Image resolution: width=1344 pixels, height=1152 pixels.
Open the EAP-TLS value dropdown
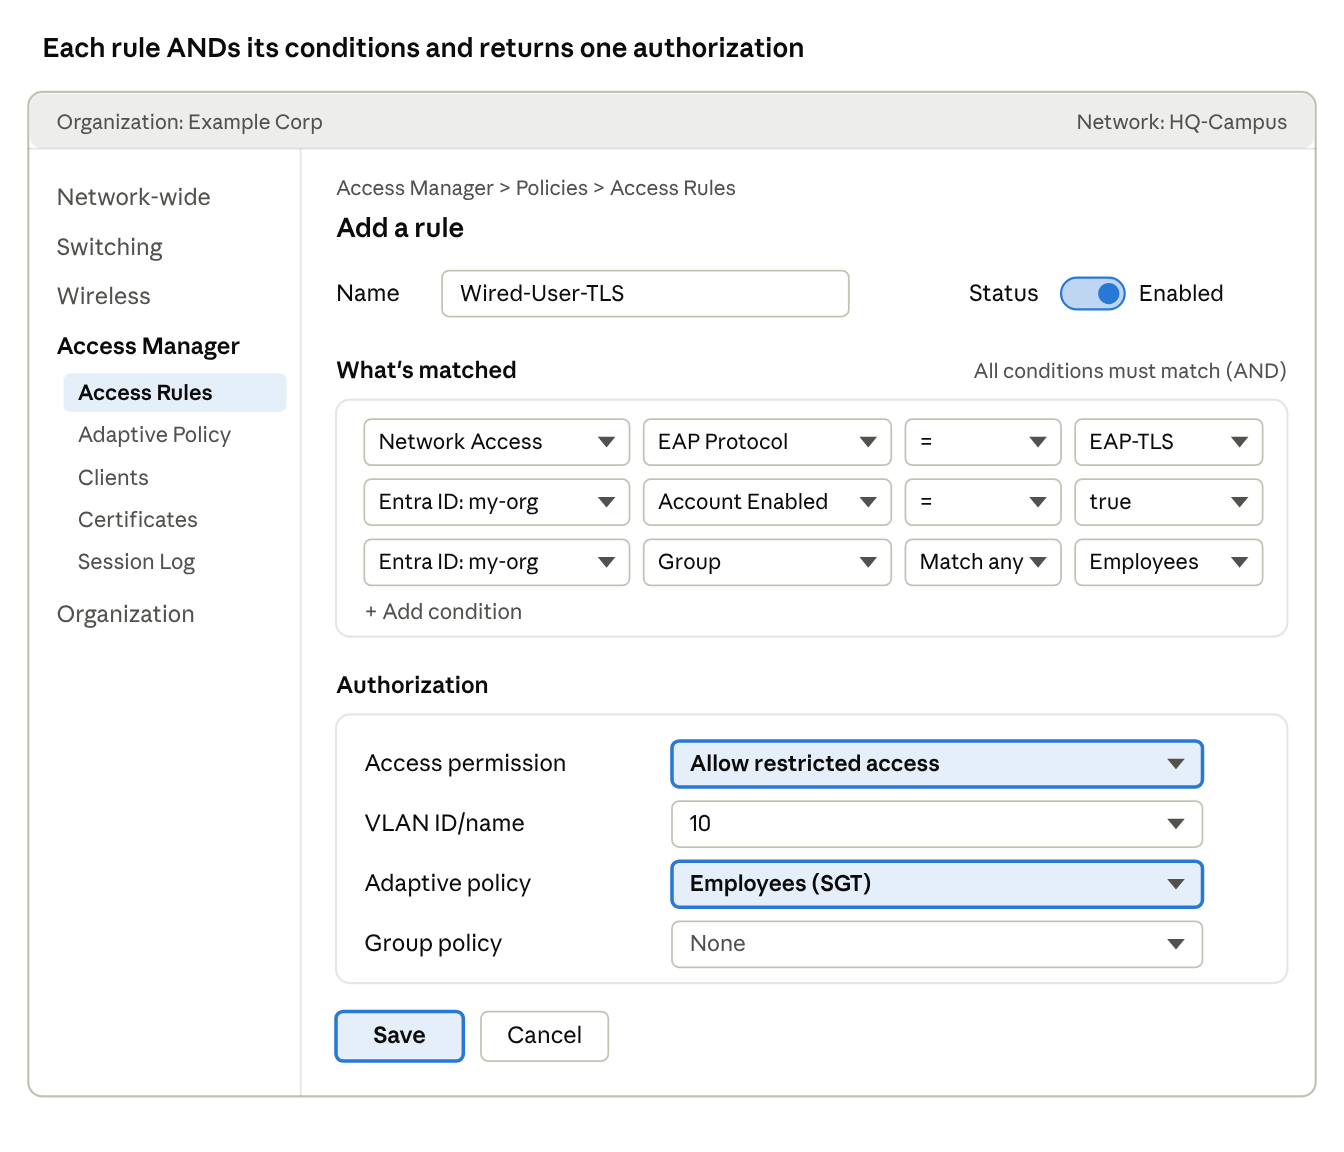[1168, 442]
